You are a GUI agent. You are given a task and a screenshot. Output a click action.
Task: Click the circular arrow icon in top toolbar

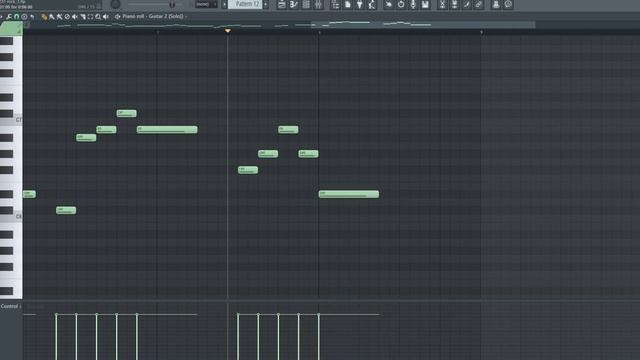tap(401, 4)
